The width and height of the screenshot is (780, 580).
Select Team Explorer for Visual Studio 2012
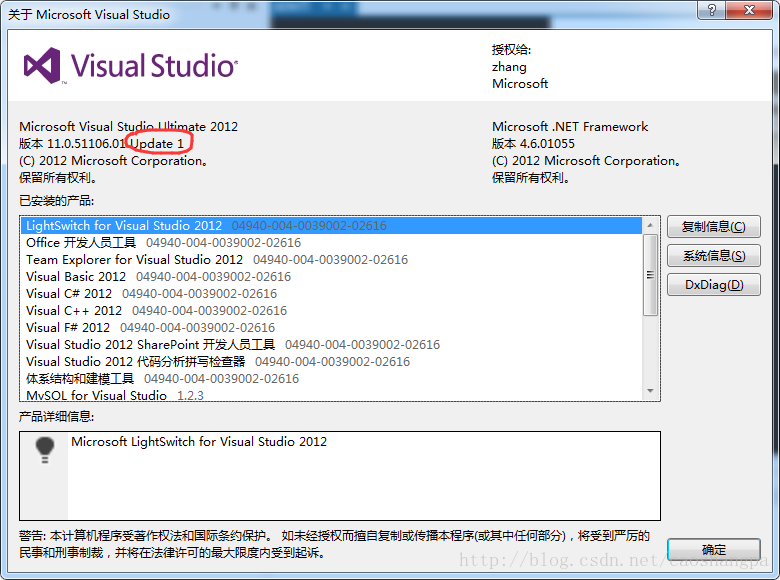(x=331, y=260)
